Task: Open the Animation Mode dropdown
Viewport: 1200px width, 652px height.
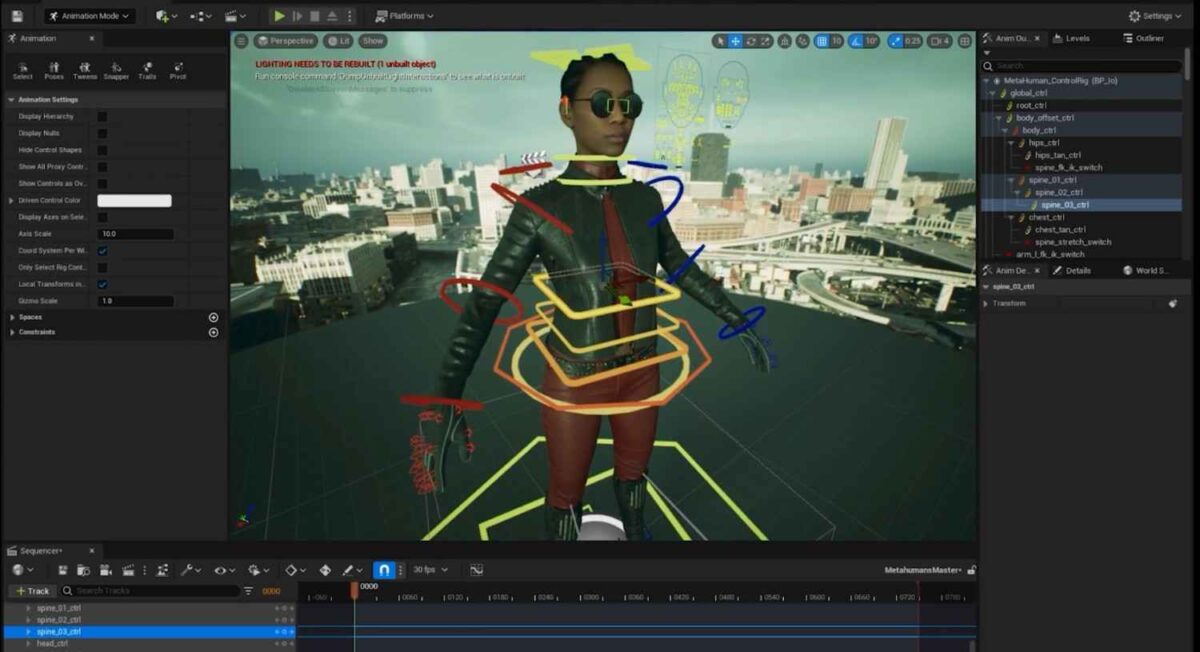Action: [90, 15]
